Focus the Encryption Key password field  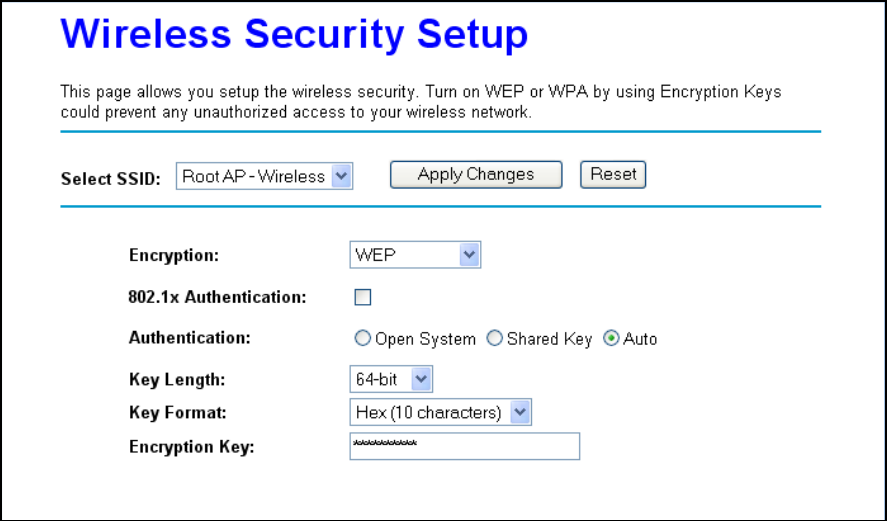[464, 446]
